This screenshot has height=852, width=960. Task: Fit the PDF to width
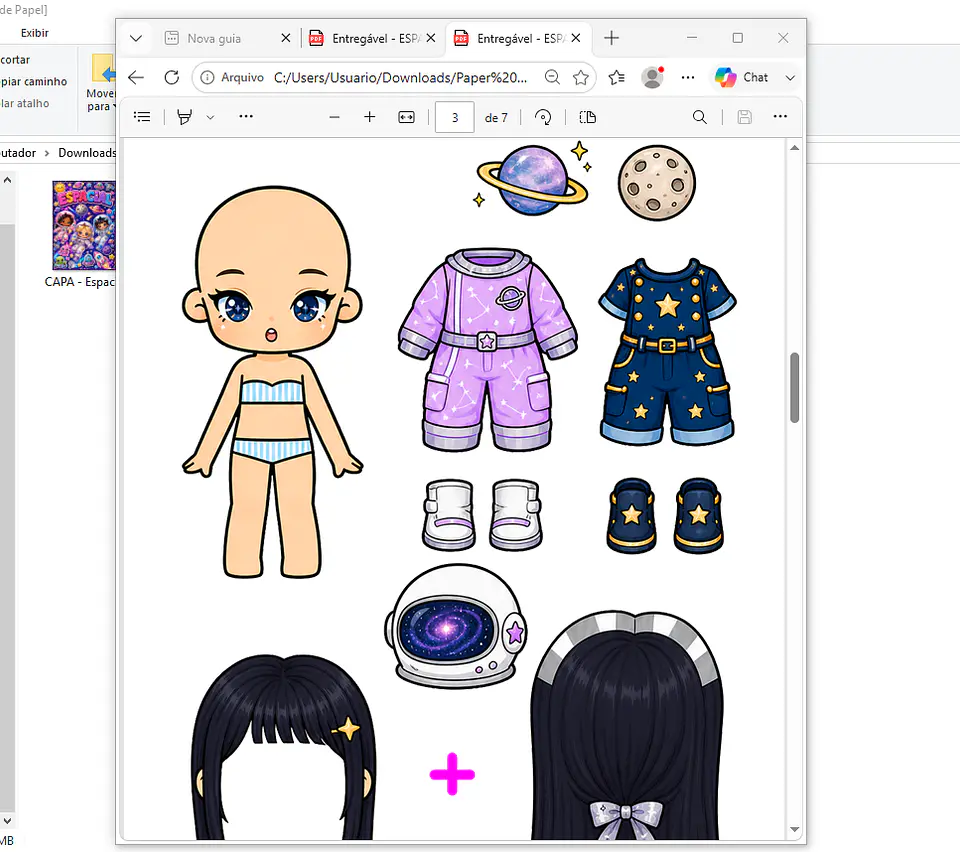tap(407, 117)
